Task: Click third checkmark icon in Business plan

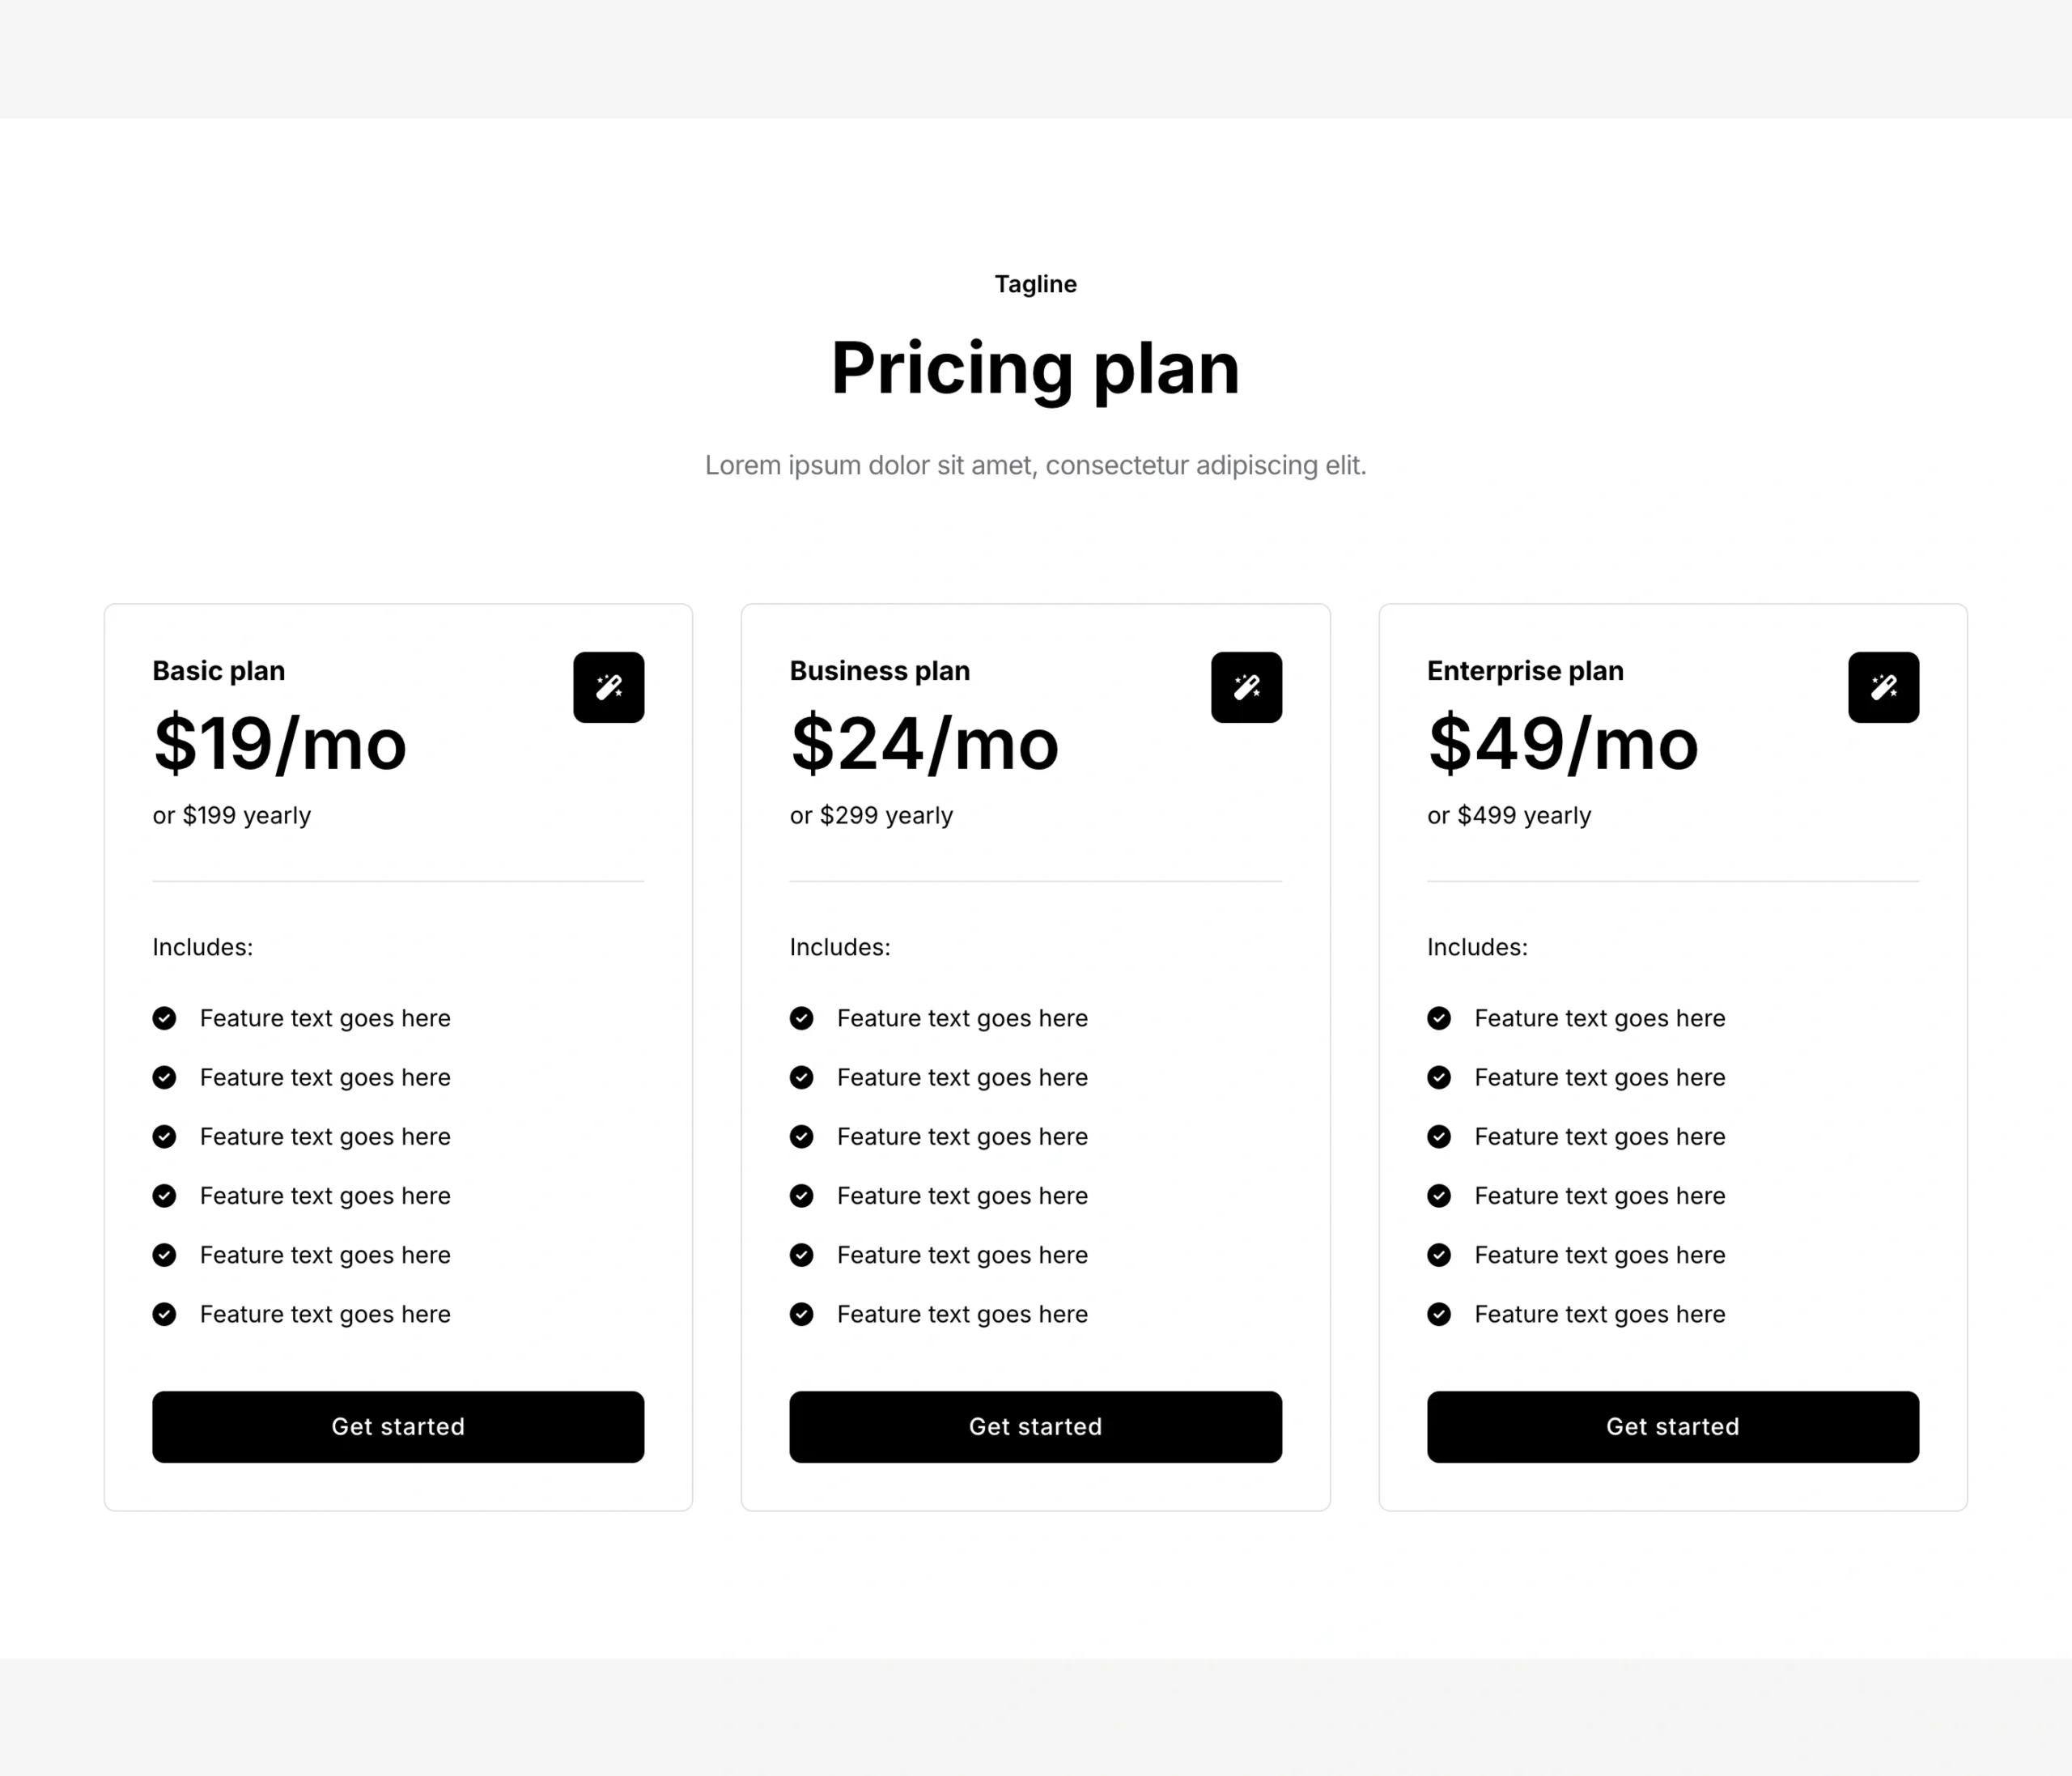Action: tap(801, 1136)
